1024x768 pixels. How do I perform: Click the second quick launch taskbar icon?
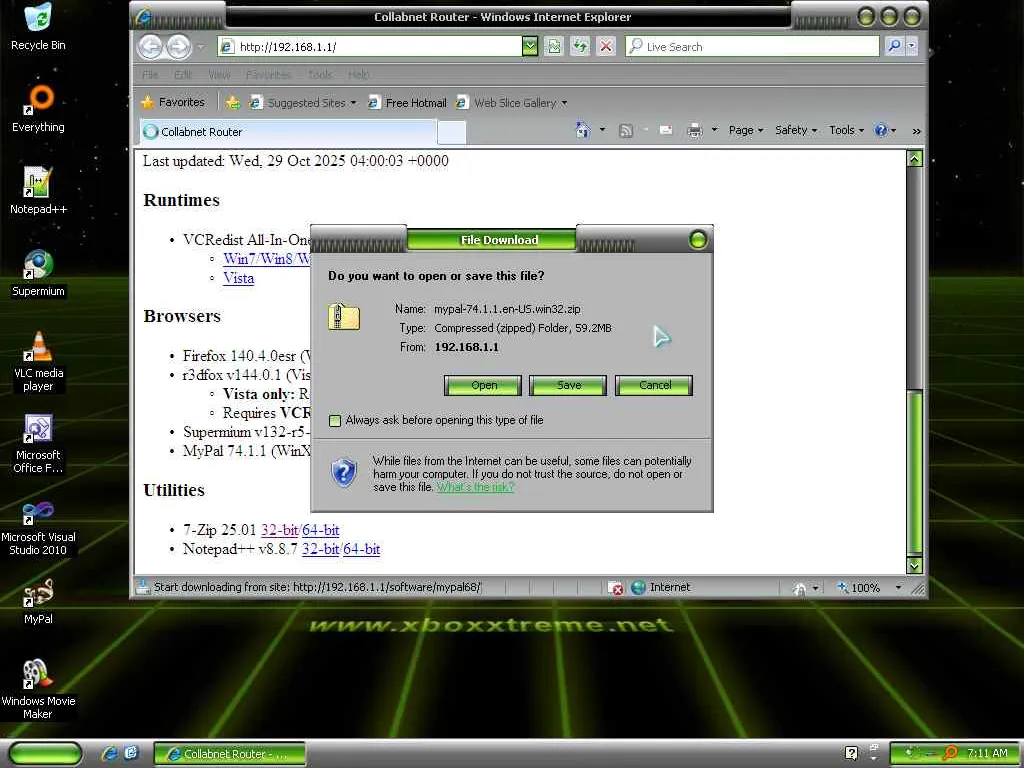(131, 753)
